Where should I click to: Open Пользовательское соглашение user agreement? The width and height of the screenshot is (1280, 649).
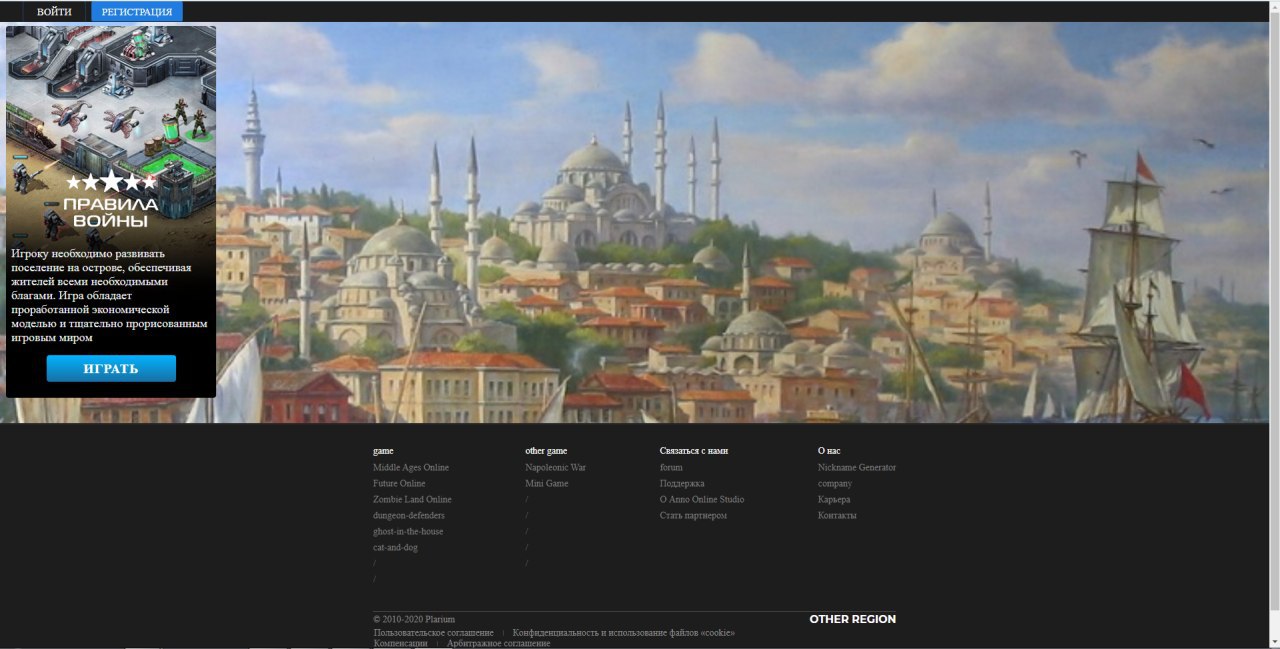pos(433,633)
